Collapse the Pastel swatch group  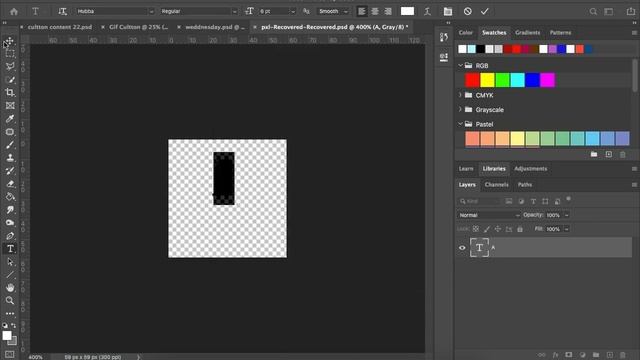click(x=460, y=124)
